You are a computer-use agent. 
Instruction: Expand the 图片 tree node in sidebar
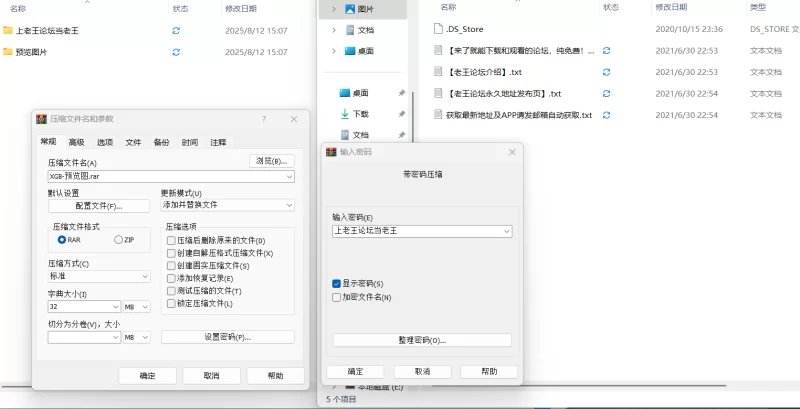pyautogui.click(x=334, y=9)
